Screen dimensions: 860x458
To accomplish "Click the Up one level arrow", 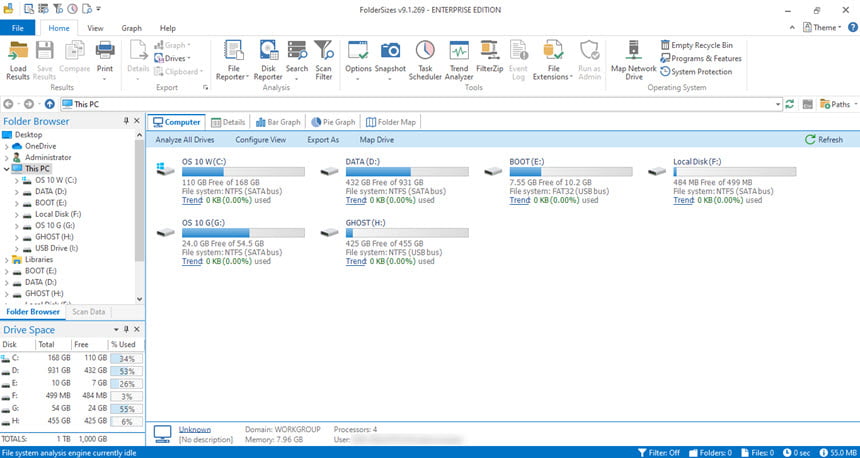I will pyautogui.click(x=50, y=104).
